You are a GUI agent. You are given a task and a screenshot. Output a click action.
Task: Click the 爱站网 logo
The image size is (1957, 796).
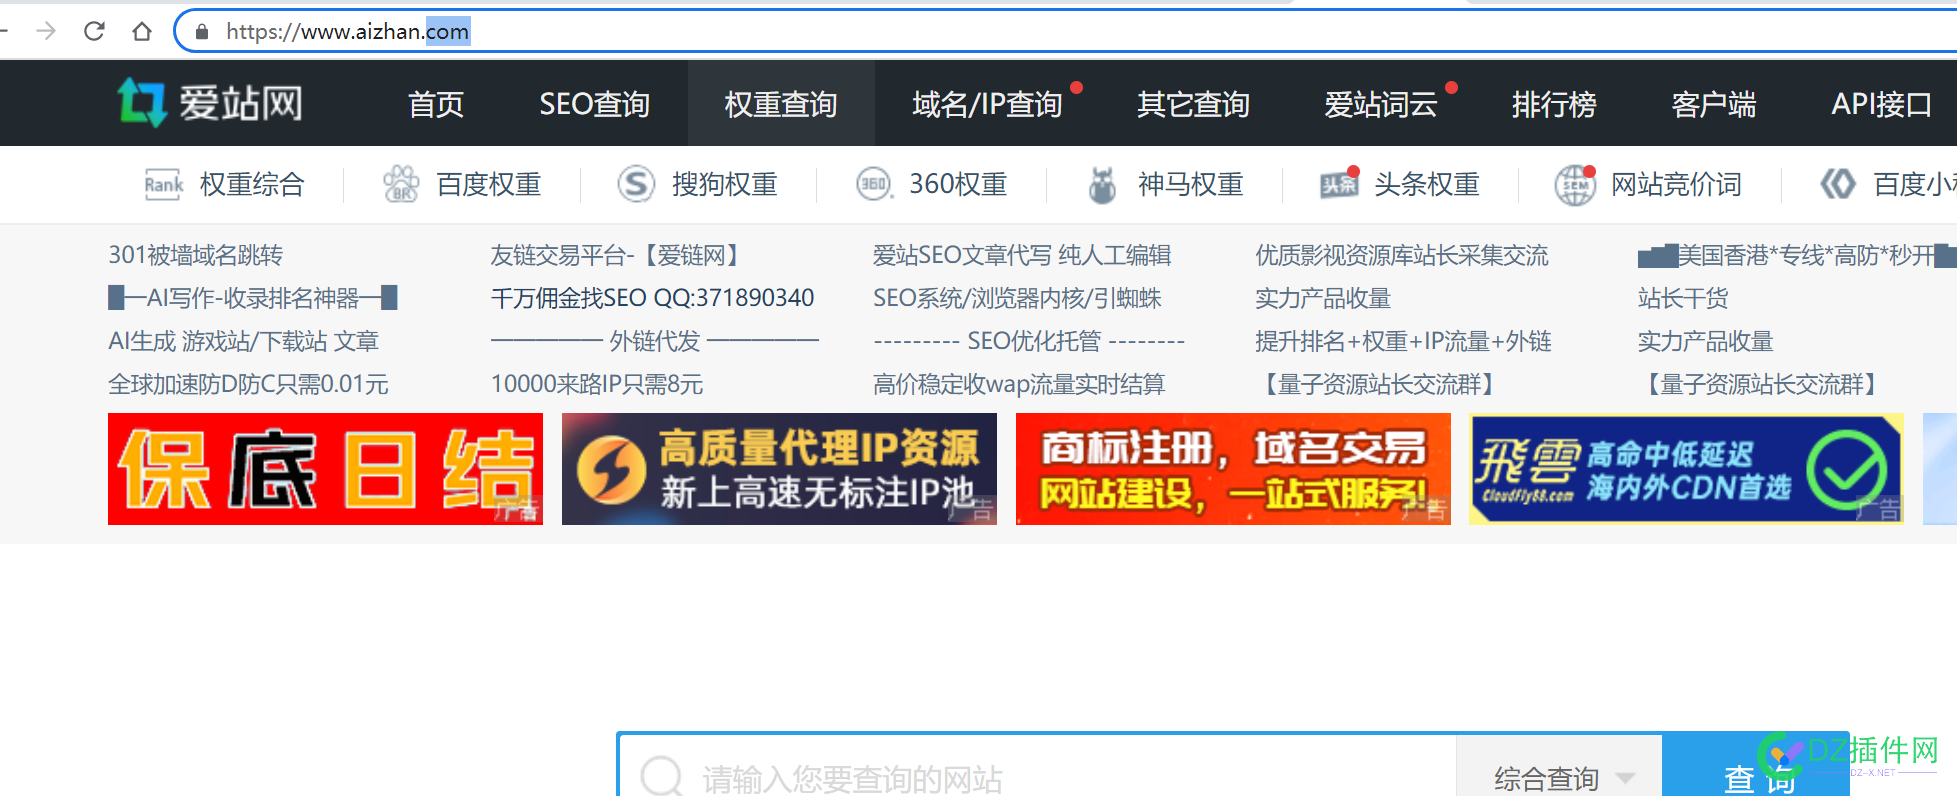coord(210,103)
